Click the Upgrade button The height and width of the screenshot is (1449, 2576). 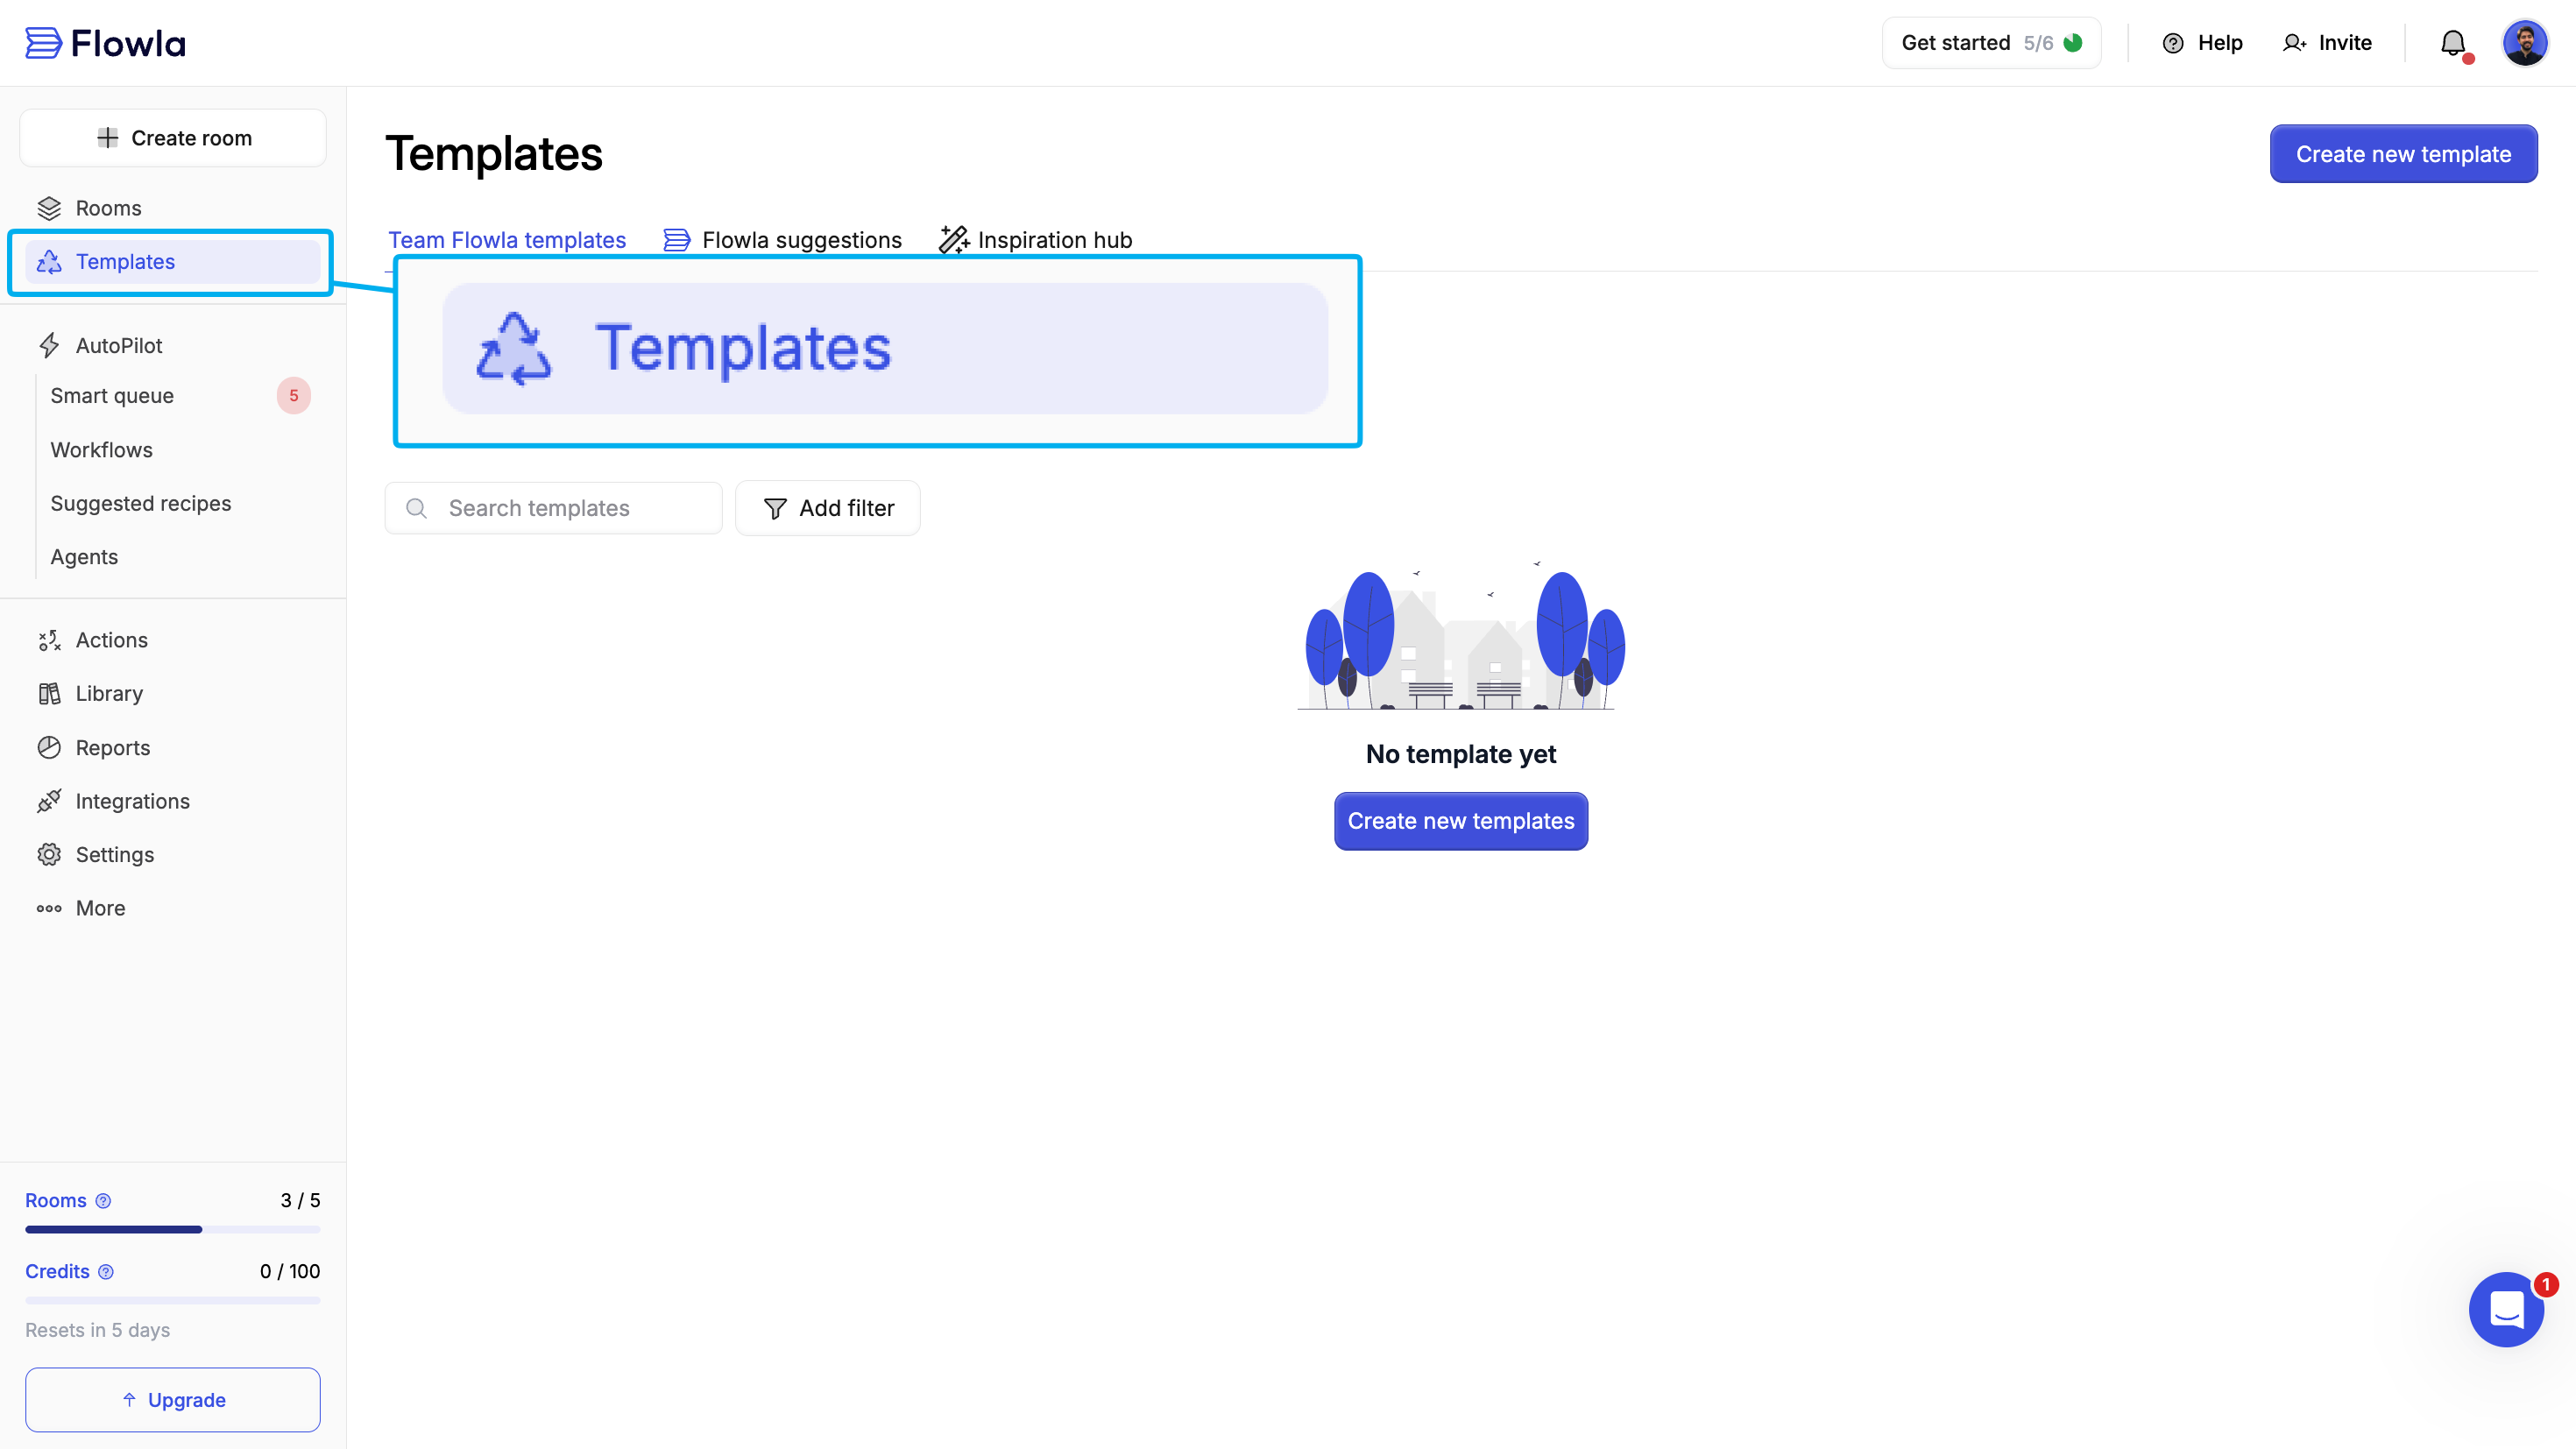173,1399
